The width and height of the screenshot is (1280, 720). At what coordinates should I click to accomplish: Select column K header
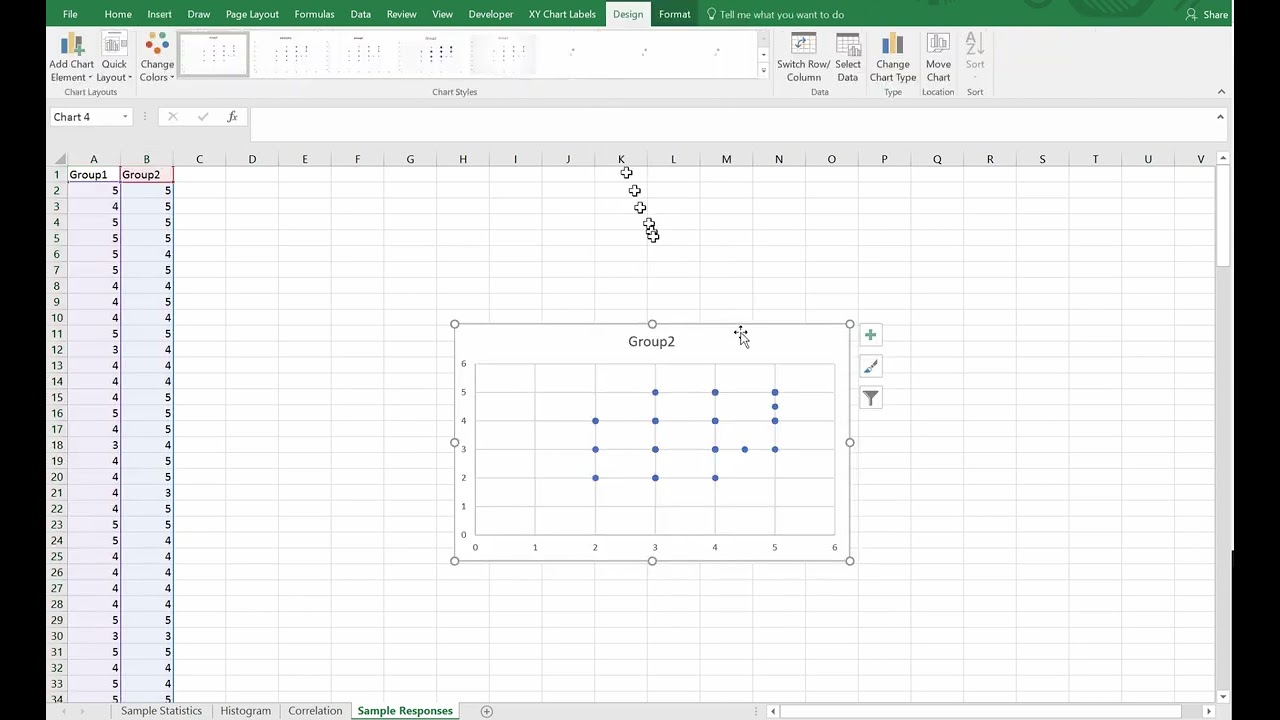pos(621,159)
